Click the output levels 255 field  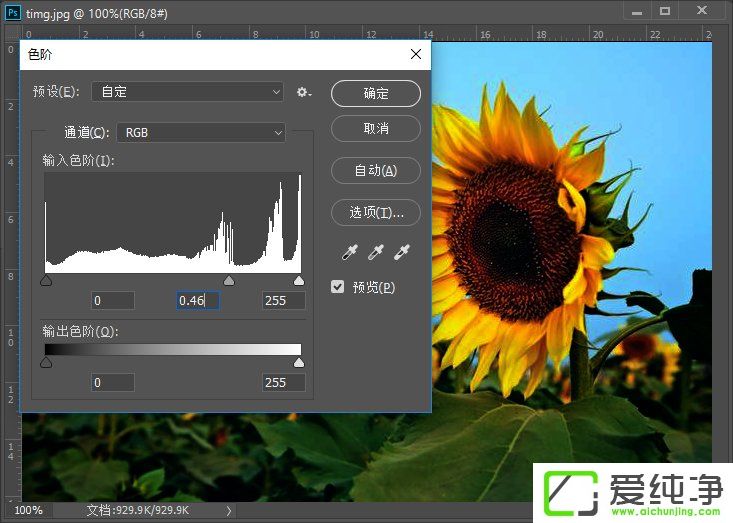pyautogui.click(x=283, y=382)
